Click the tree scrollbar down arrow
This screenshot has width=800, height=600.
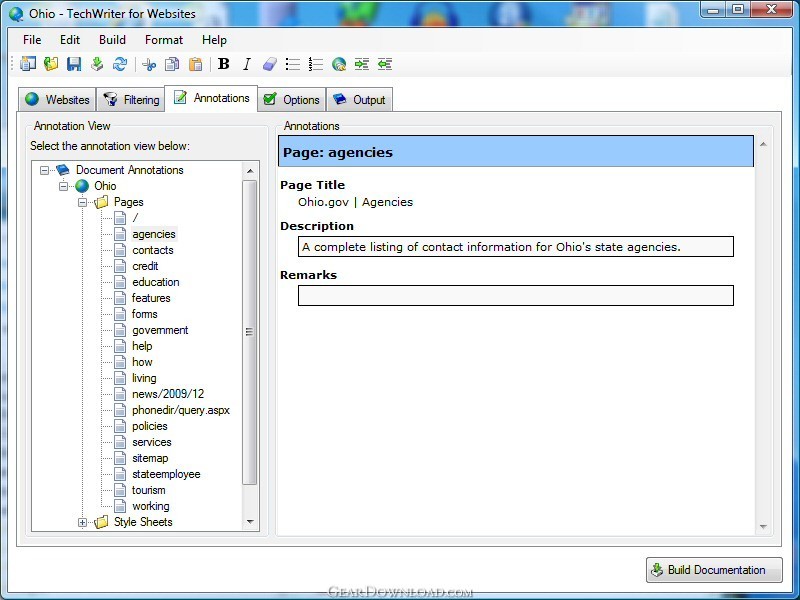tap(250, 521)
